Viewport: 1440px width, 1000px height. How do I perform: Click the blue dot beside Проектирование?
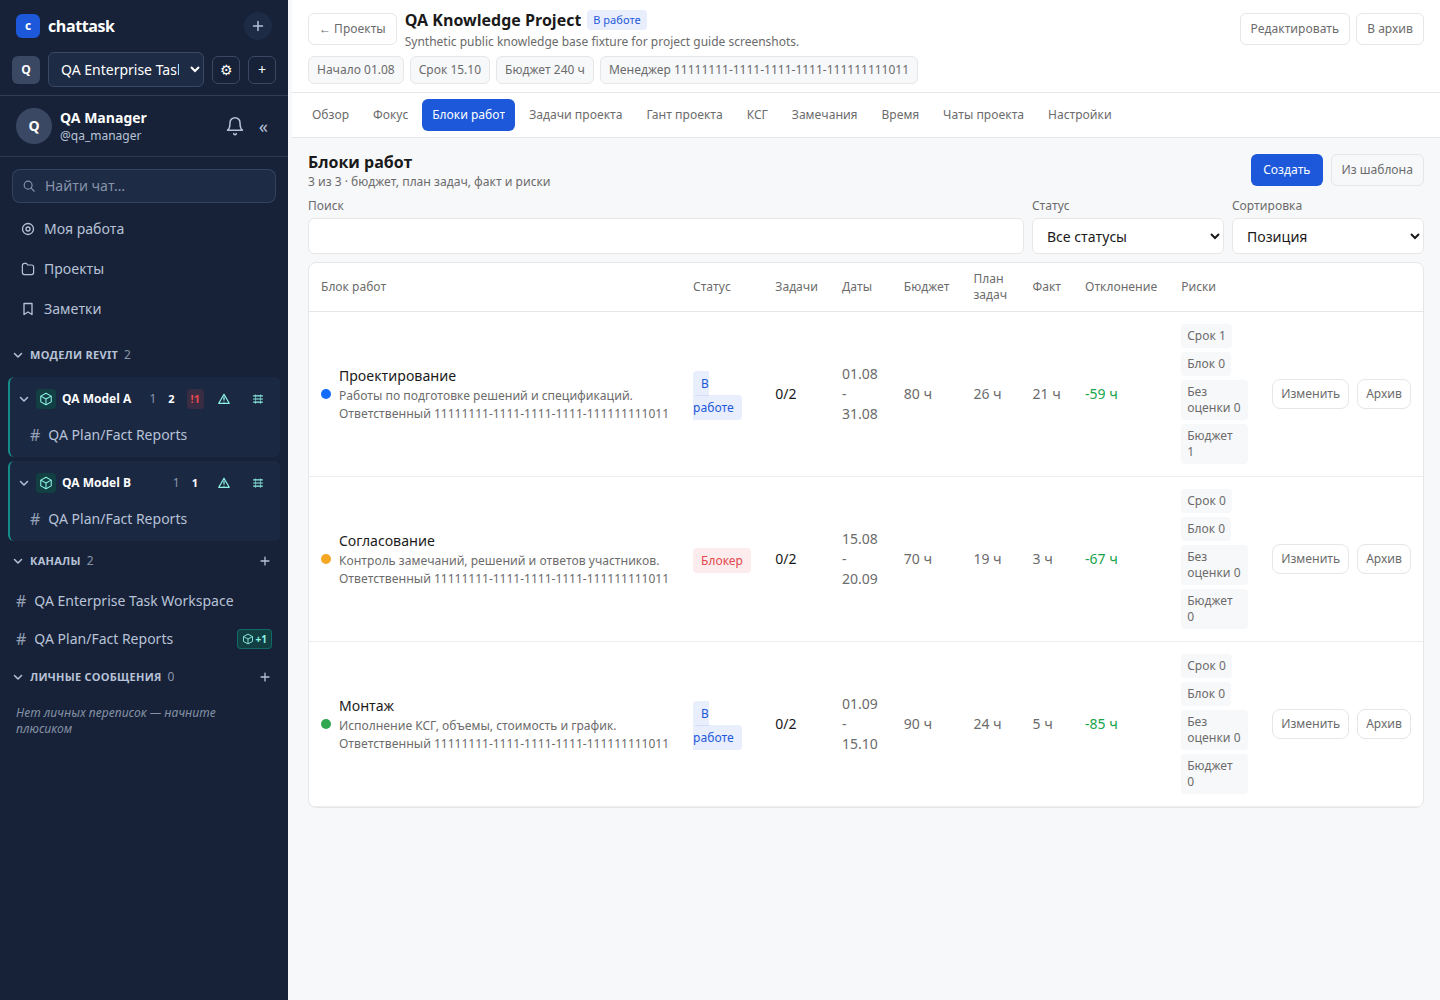point(326,394)
